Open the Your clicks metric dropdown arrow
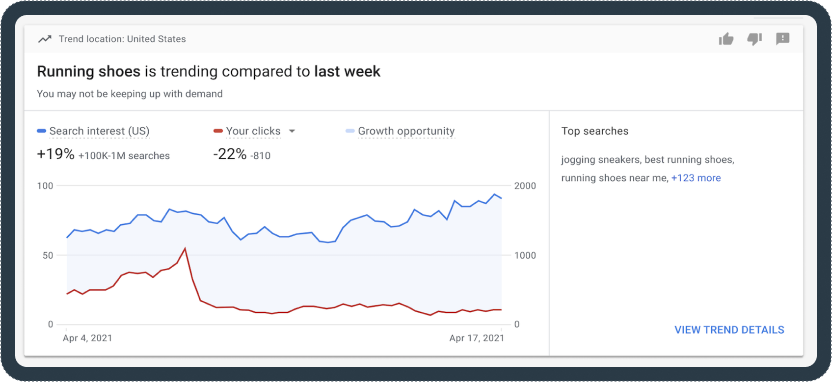The width and height of the screenshot is (832, 382). click(291, 131)
